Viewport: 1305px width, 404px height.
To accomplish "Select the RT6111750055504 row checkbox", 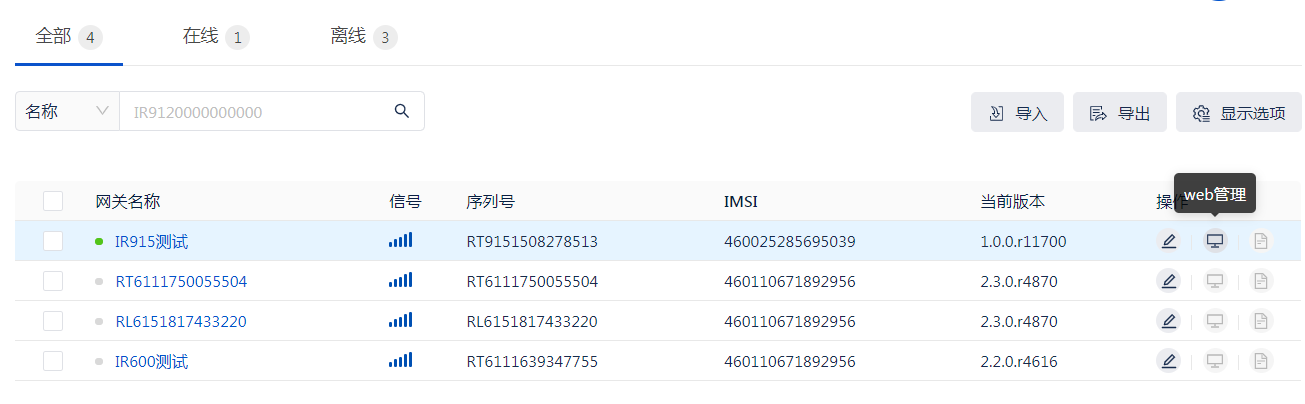I will coord(53,281).
